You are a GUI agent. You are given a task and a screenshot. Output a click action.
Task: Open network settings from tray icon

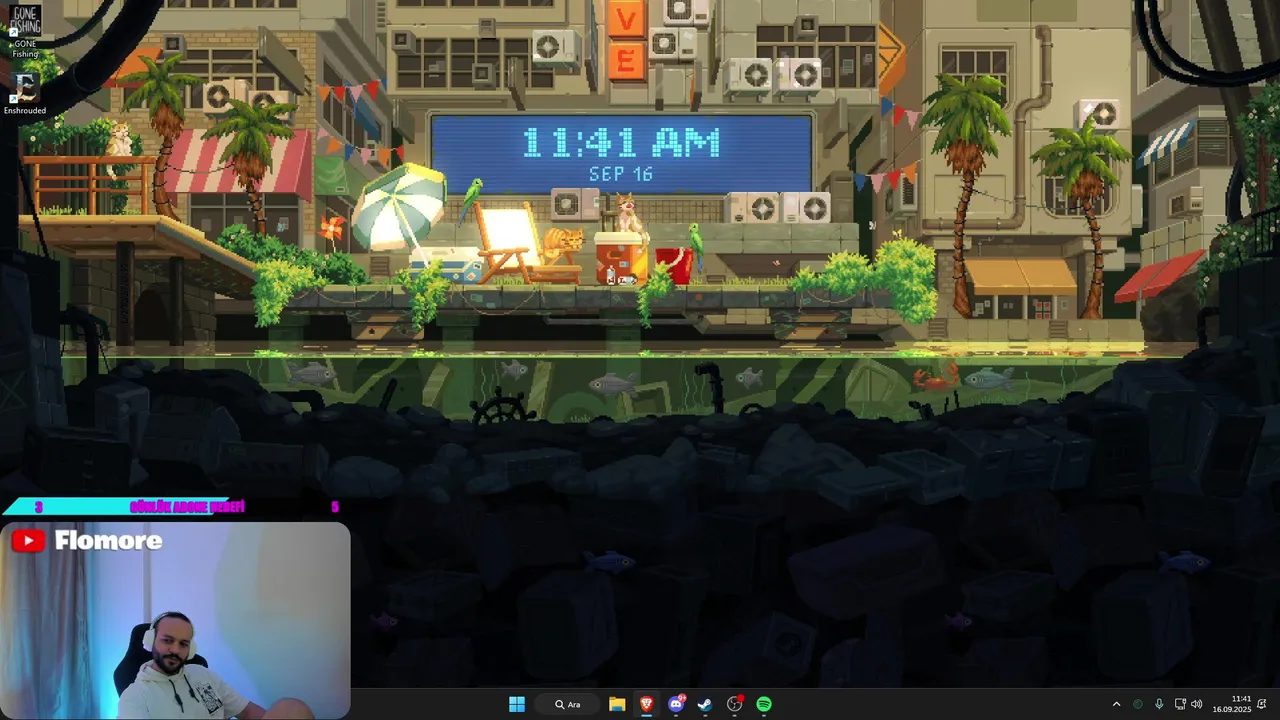coord(1180,704)
